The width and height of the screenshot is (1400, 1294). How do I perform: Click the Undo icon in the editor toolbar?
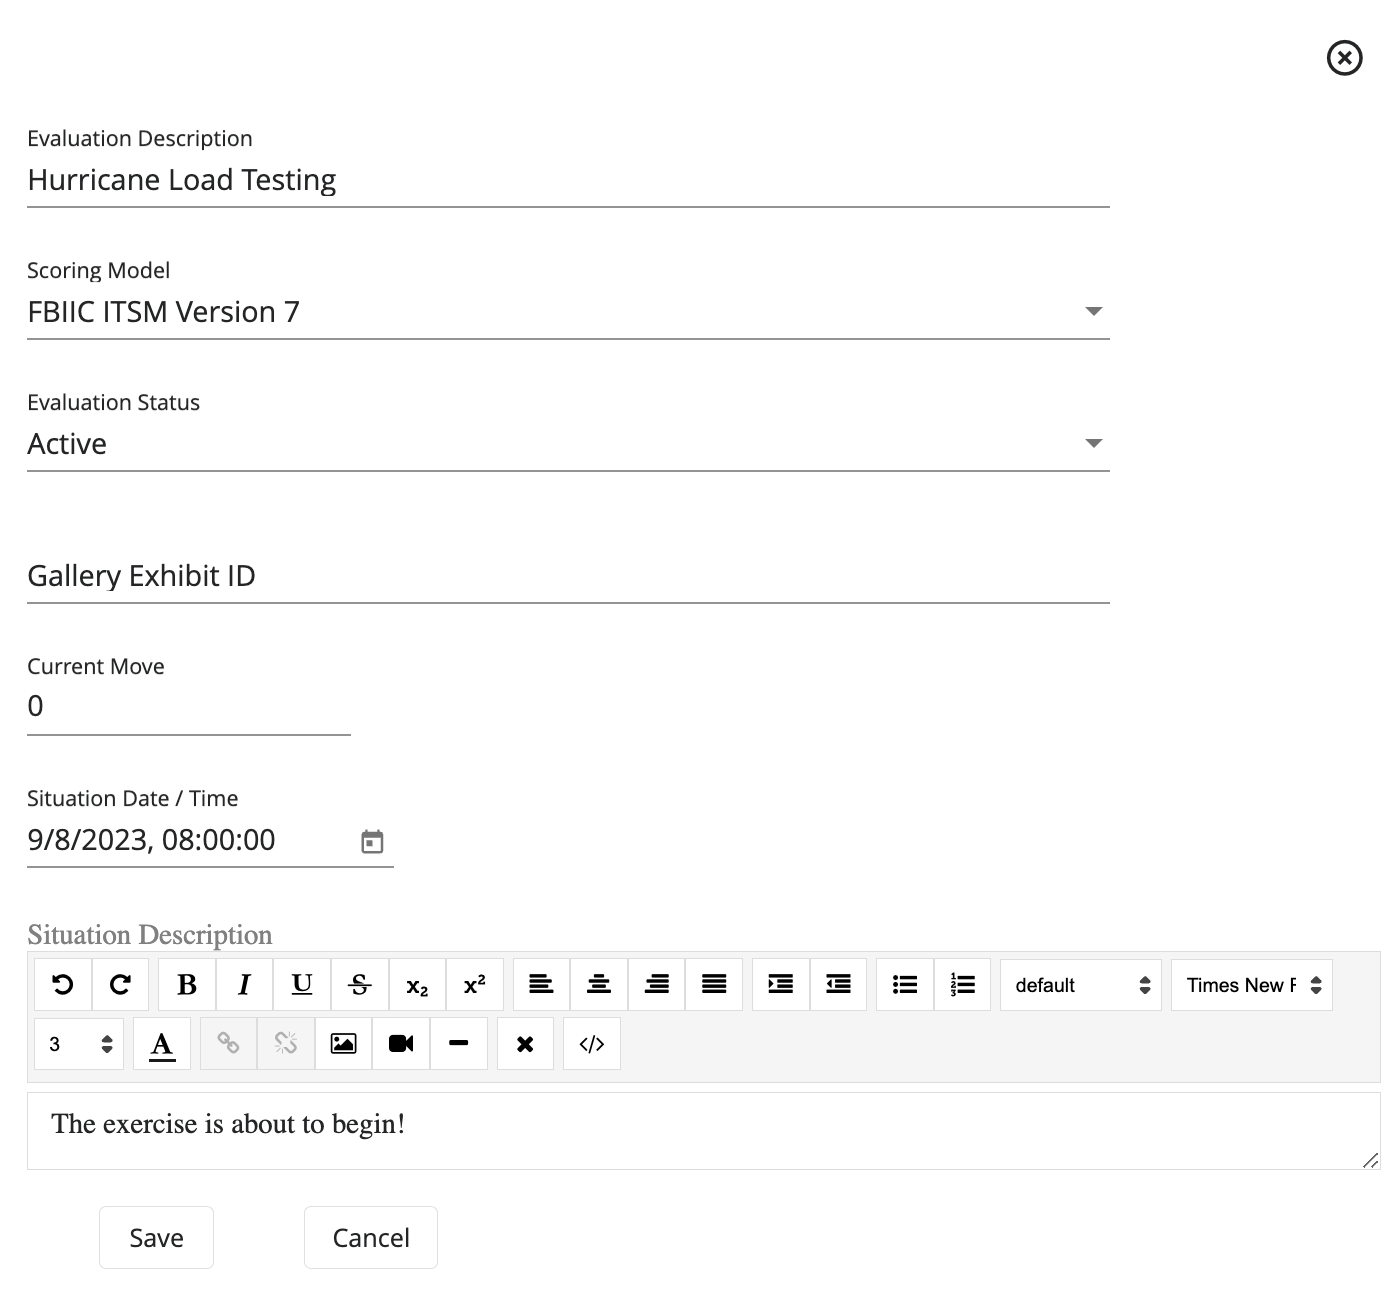(63, 984)
